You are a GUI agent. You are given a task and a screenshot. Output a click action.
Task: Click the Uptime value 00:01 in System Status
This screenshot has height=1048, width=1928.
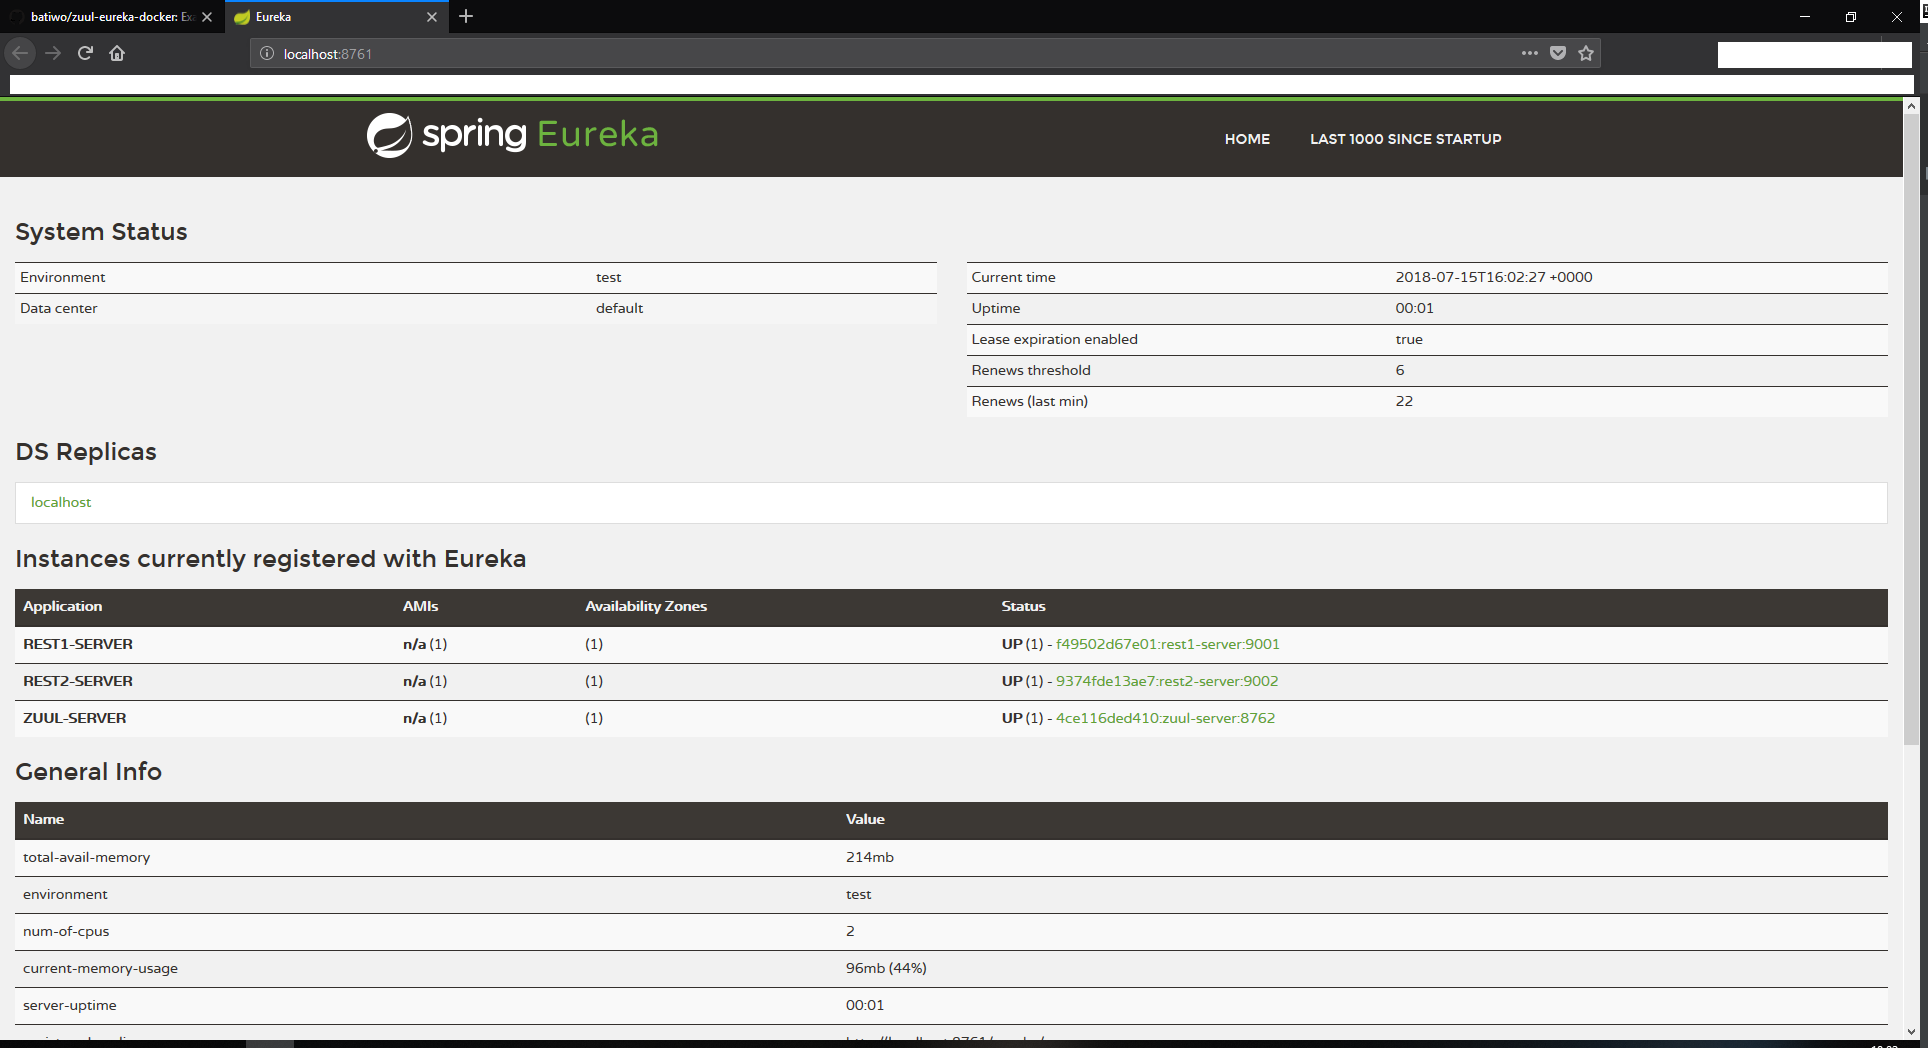tap(1414, 308)
